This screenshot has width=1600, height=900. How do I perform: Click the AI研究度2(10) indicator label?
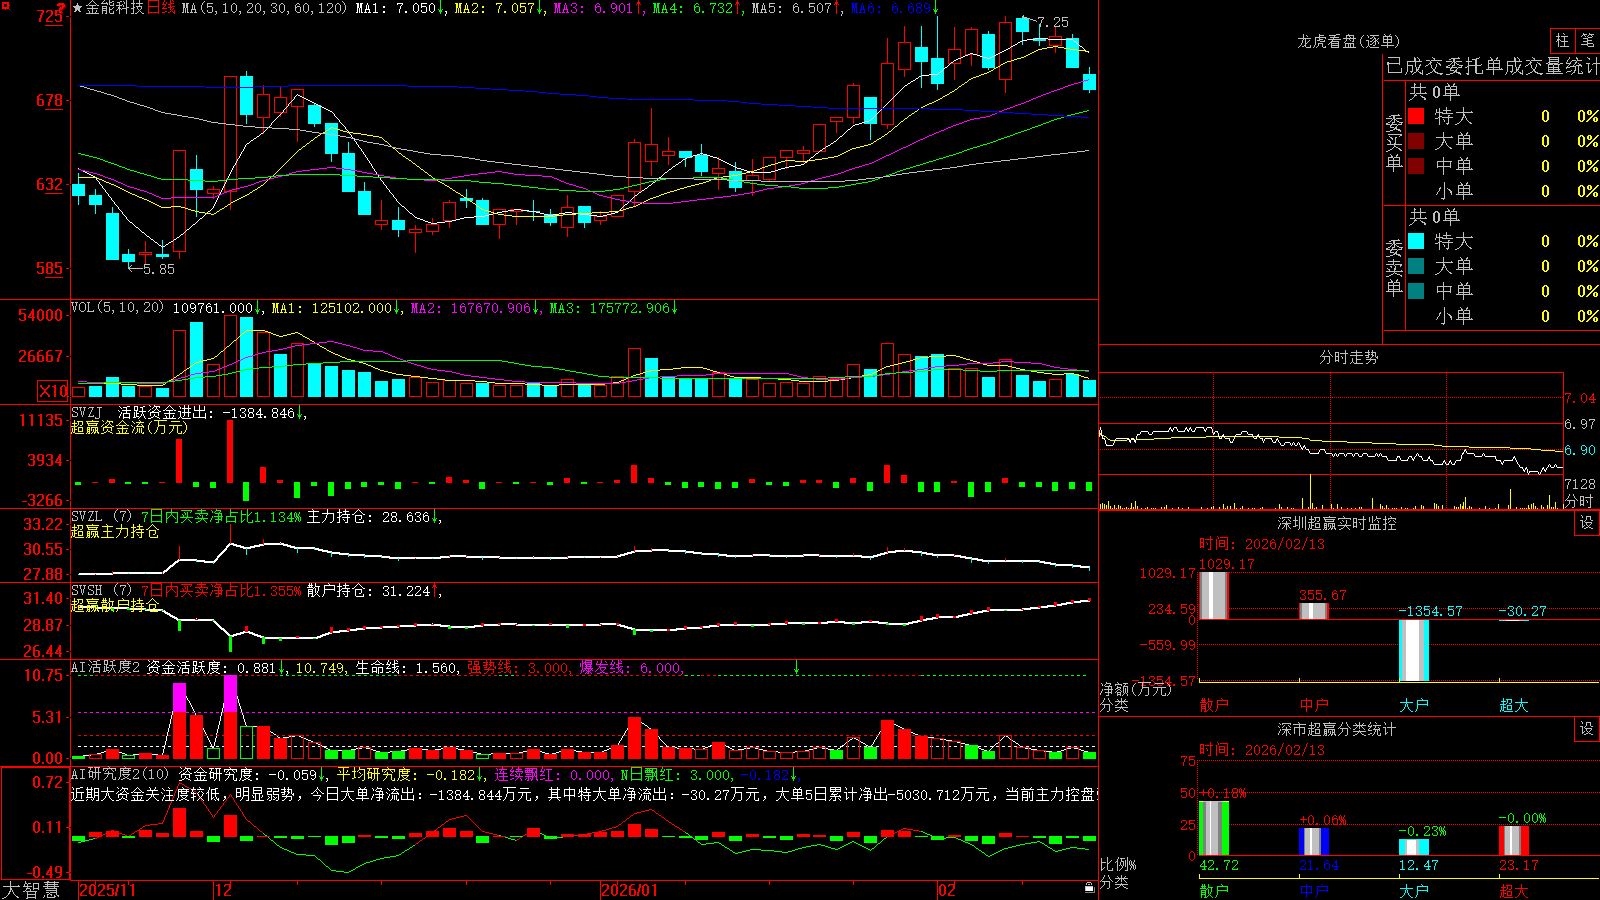pos(120,774)
